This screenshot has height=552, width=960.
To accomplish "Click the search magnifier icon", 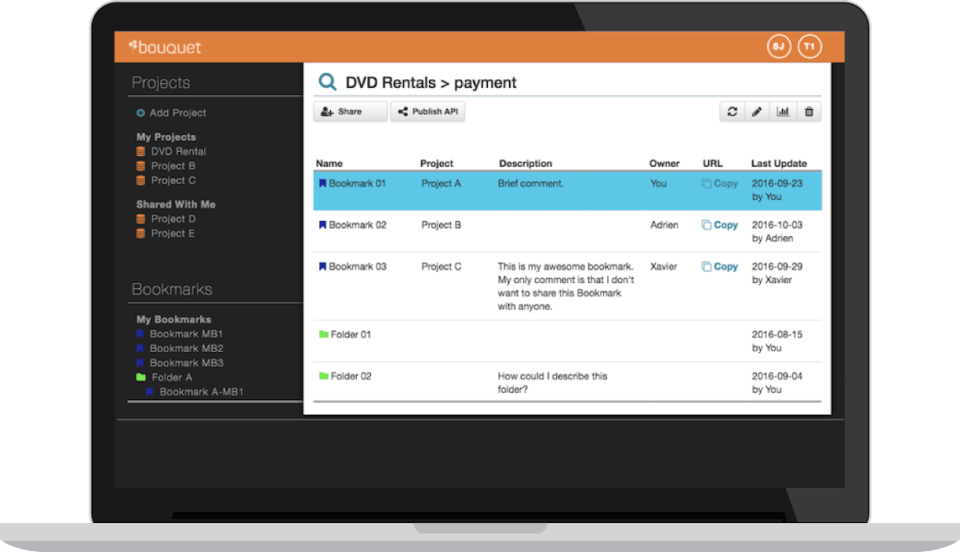I will pos(328,82).
